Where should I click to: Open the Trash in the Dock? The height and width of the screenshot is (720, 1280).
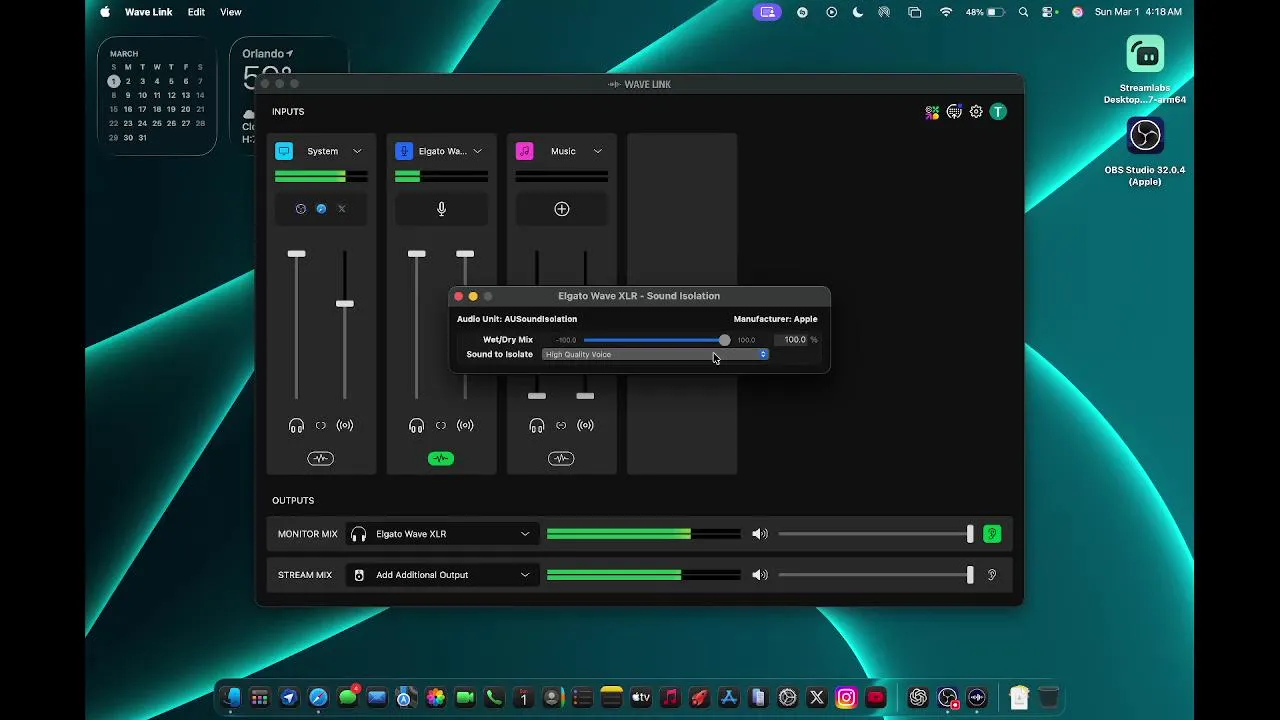point(1048,697)
